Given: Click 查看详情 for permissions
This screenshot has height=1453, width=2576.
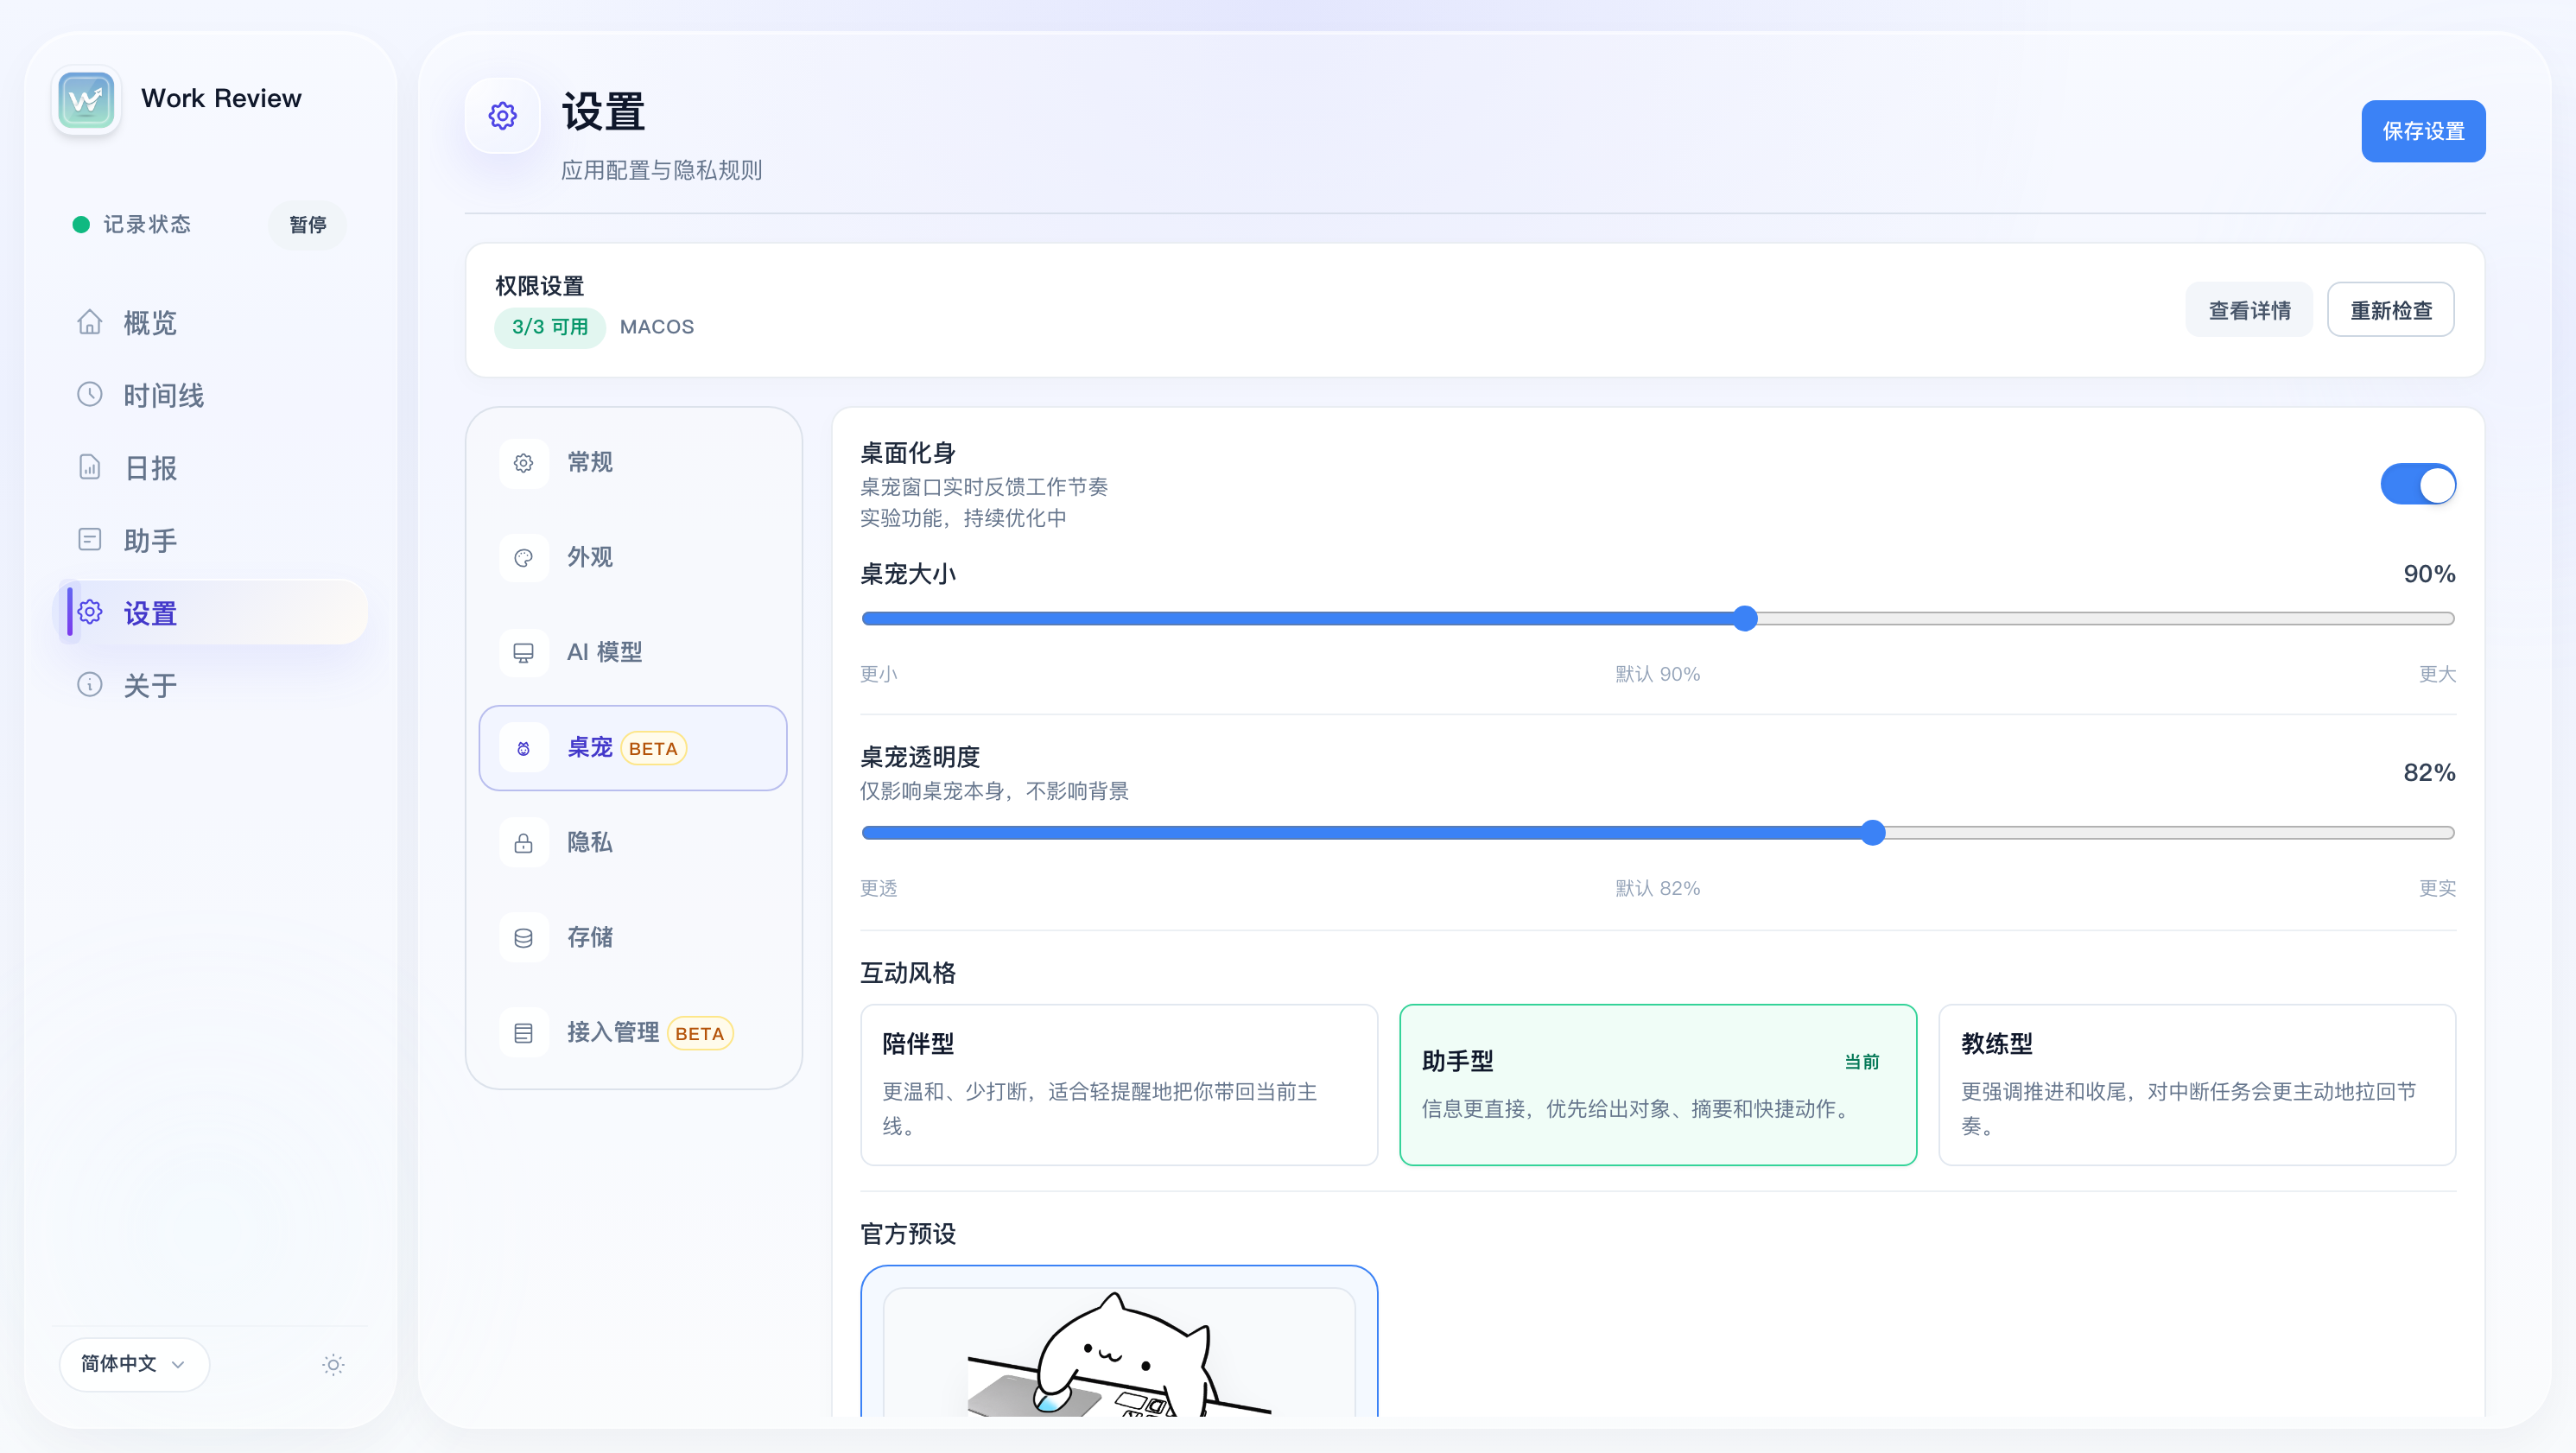Looking at the screenshot, I should (x=2249, y=310).
